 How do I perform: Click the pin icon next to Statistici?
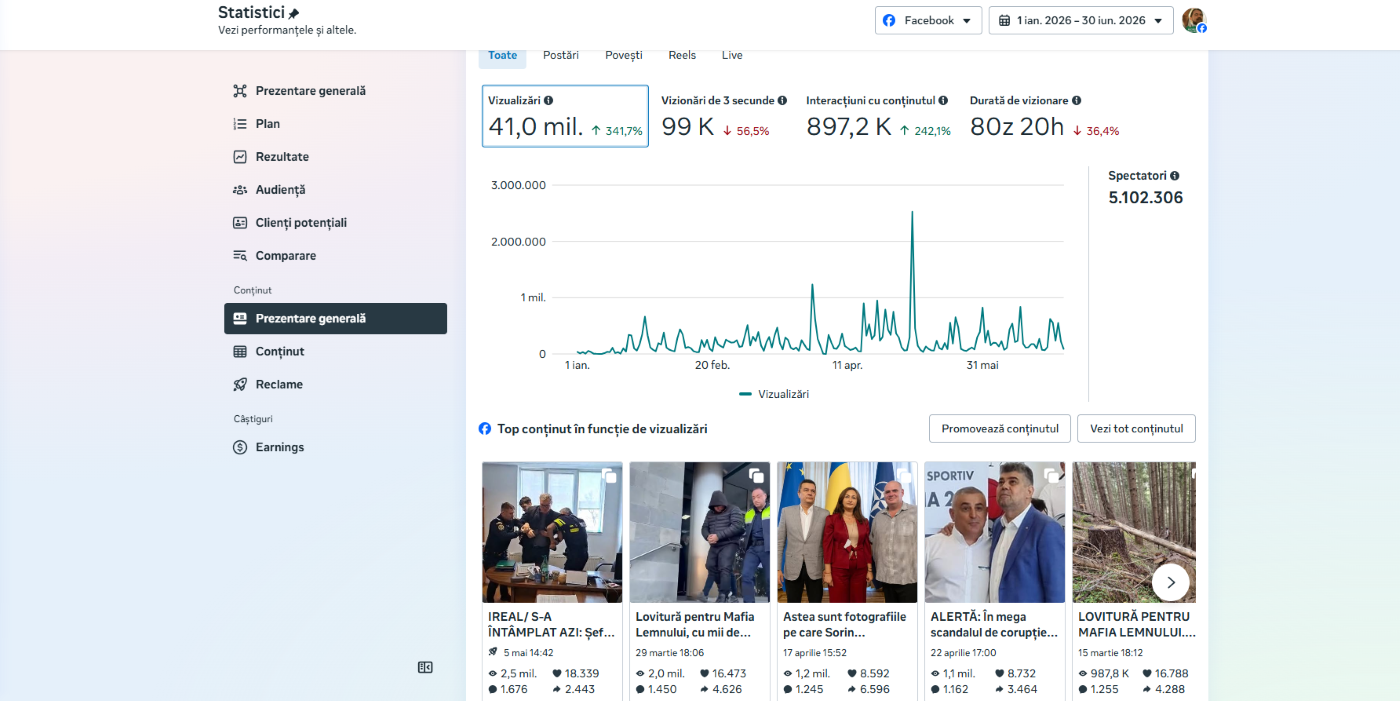[x=294, y=14]
